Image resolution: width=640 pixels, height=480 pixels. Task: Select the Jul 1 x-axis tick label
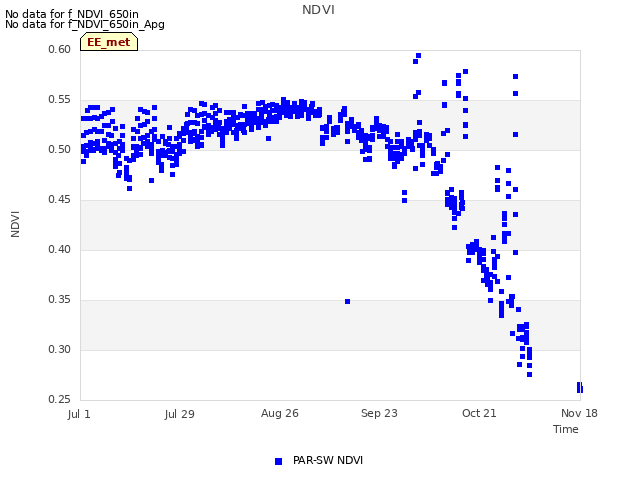[79, 414]
